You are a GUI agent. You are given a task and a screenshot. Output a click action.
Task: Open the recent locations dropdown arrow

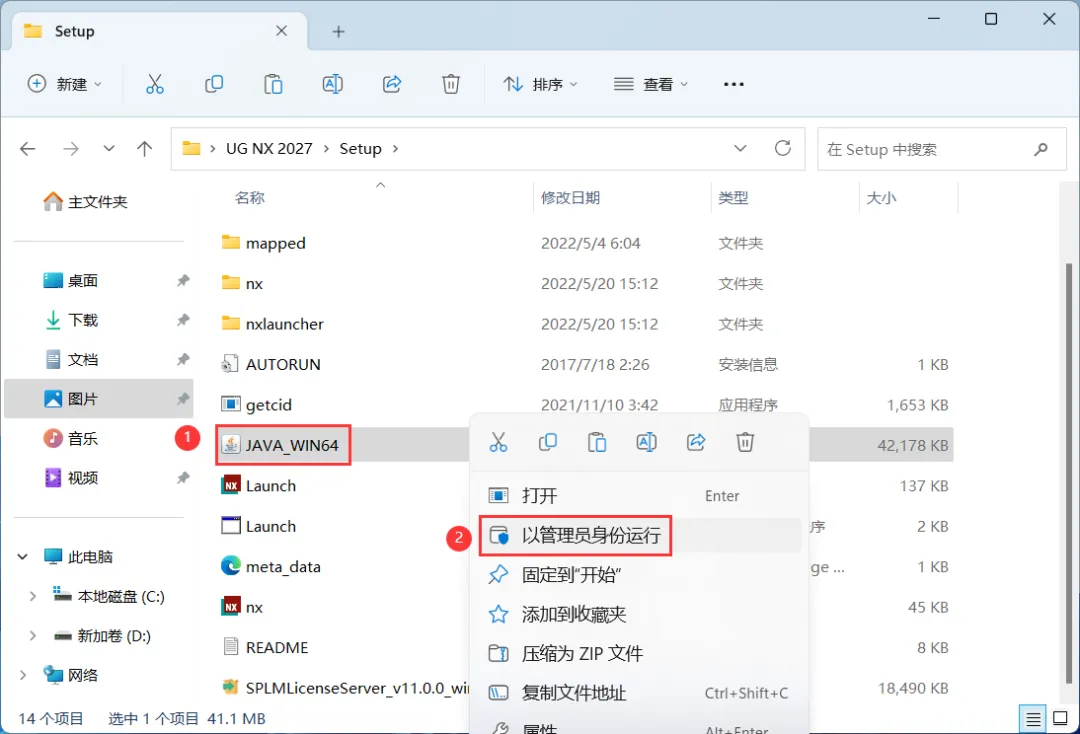pyautogui.click(x=109, y=149)
